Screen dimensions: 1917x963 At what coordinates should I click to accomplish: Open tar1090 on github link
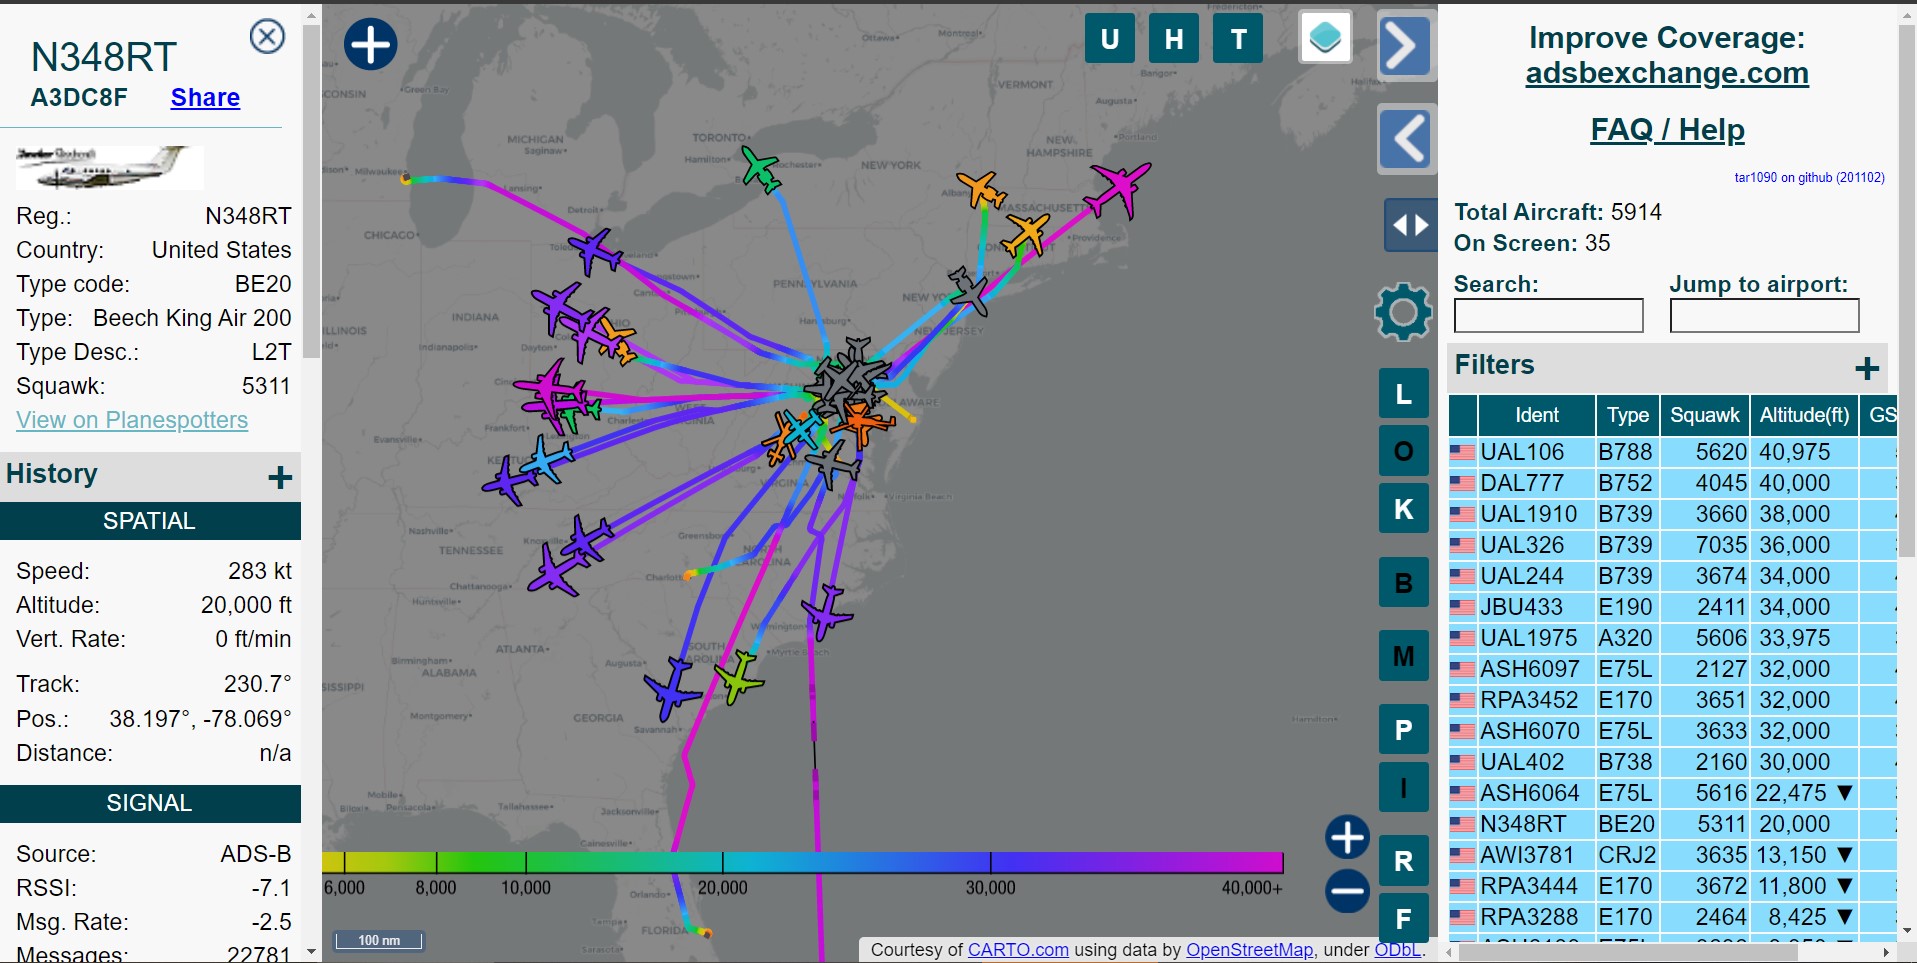[x=1809, y=177]
